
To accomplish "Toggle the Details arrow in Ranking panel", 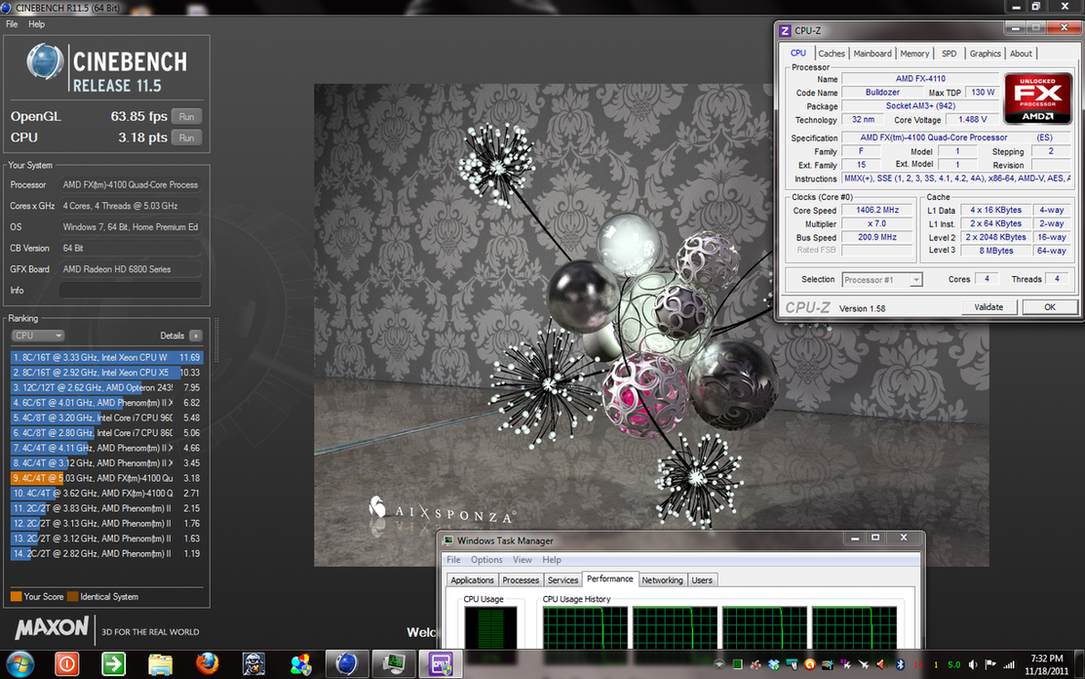I will [196, 336].
